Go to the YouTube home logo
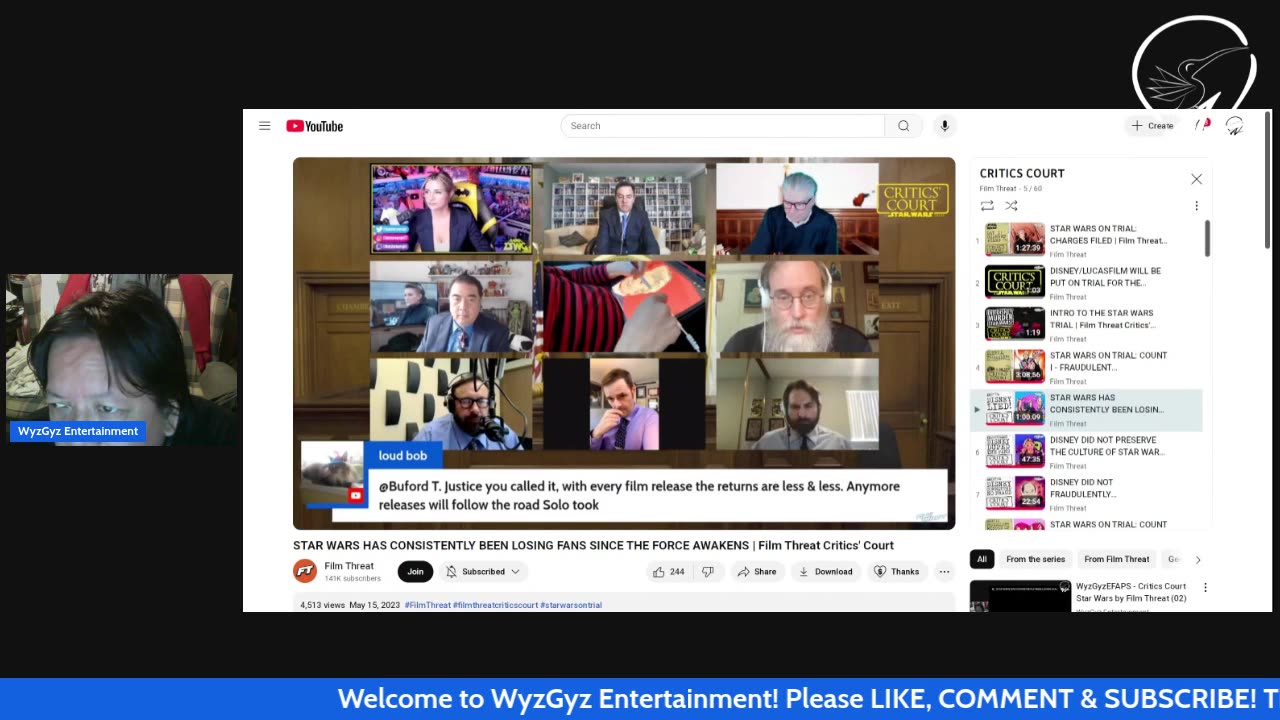This screenshot has height=720, width=1280. tap(314, 126)
